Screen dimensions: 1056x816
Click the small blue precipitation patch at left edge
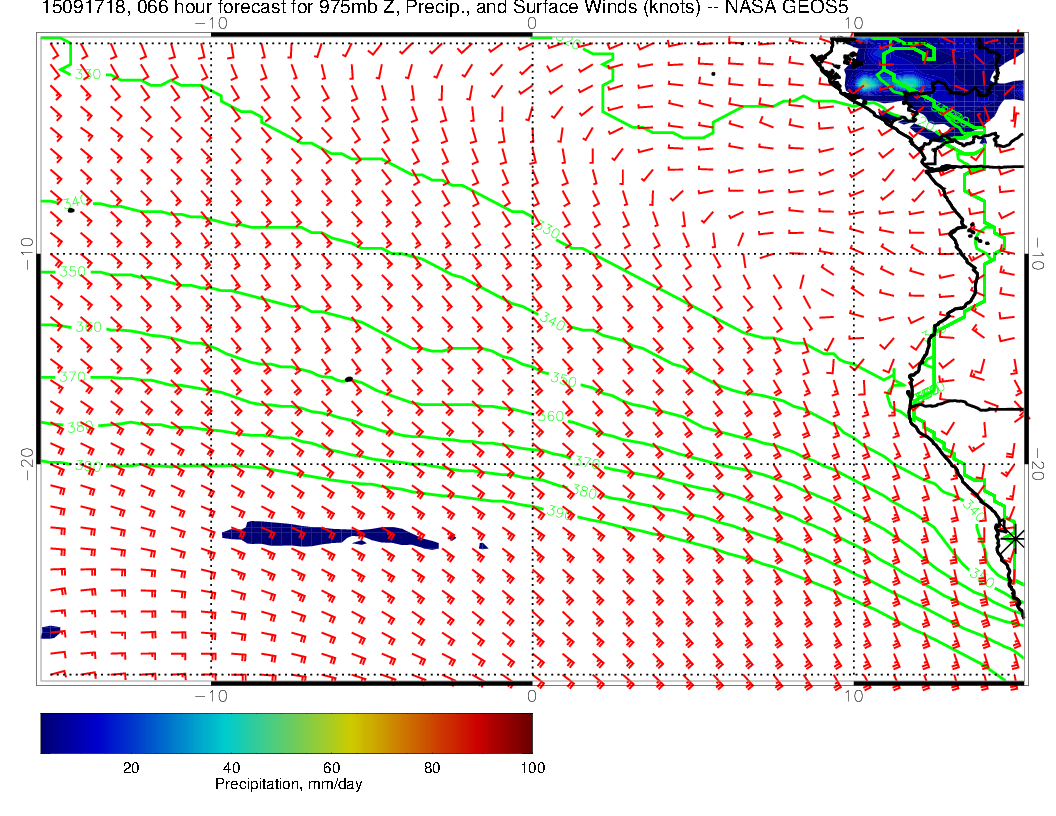pyautogui.click(x=51, y=632)
